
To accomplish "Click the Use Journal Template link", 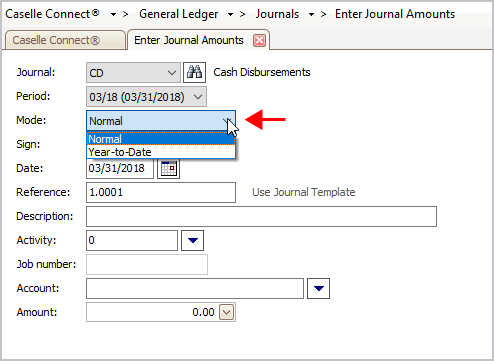I will [304, 192].
